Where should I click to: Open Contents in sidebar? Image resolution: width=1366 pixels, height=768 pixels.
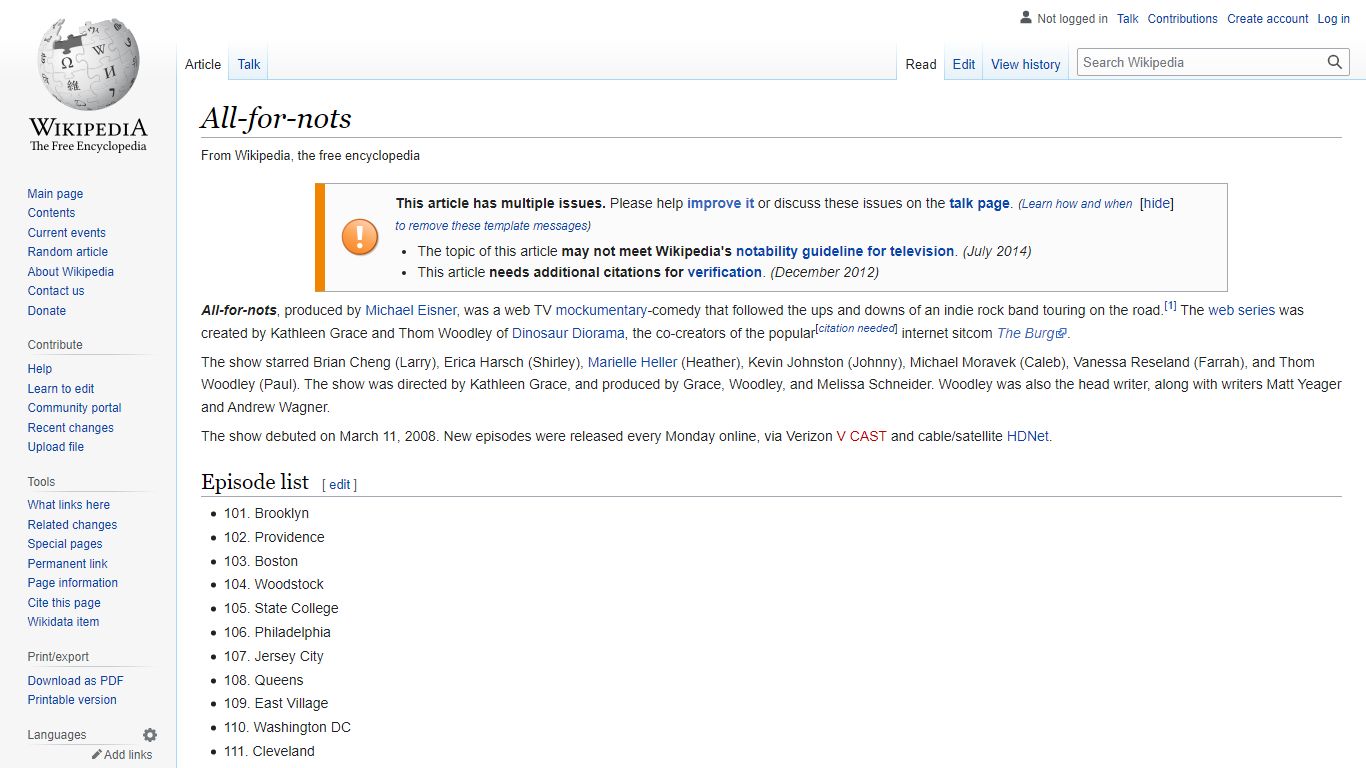coord(51,213)
